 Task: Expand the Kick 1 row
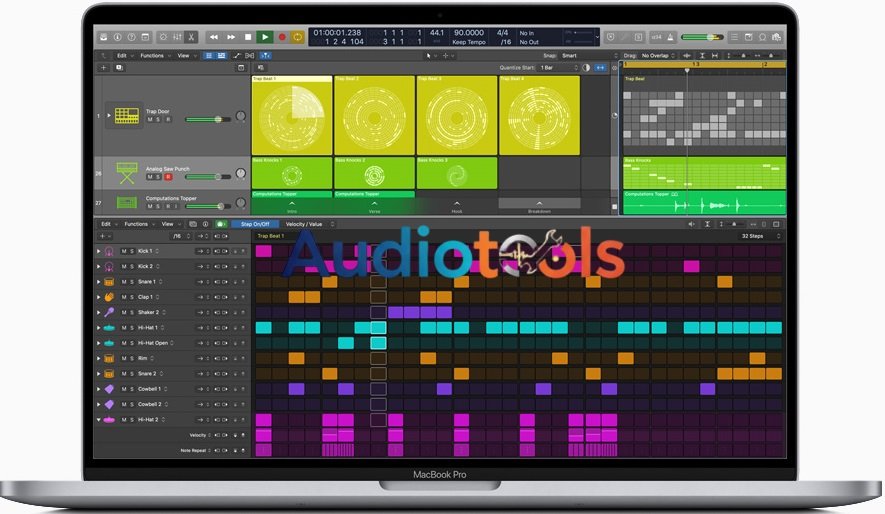pyautogui.click(x=99, y=251)
